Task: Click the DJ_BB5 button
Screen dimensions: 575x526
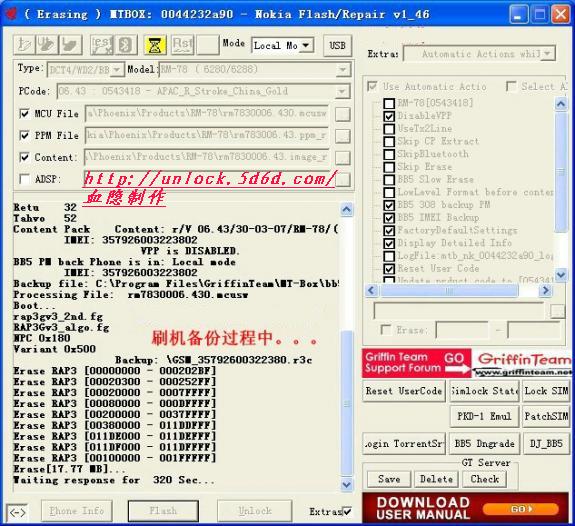Action: 546,444
